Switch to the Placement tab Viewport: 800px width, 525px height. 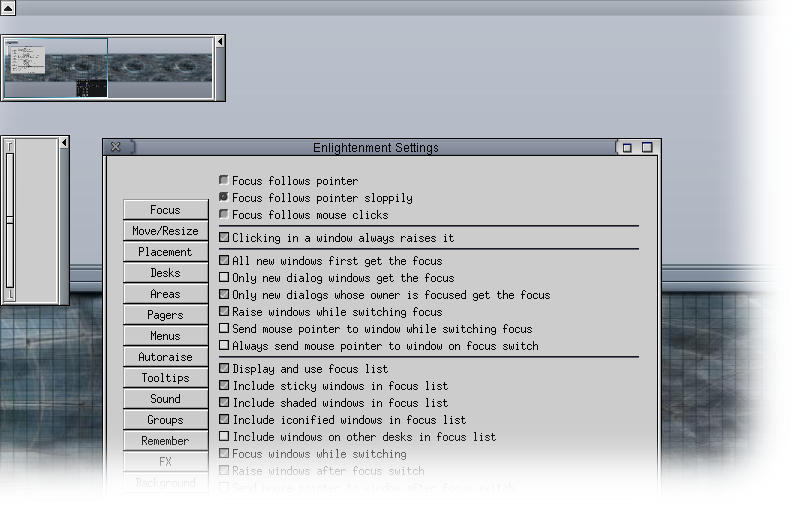(x=165, y=252)
